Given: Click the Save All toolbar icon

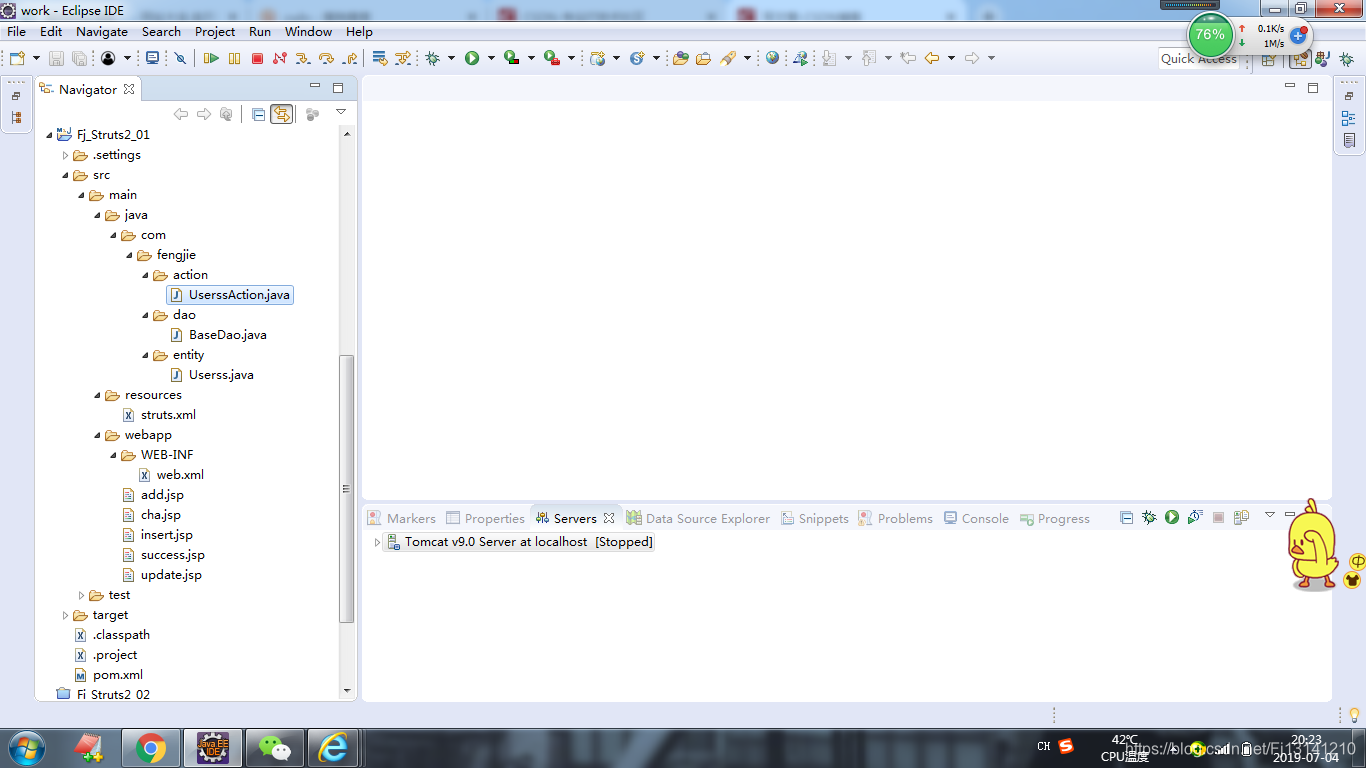Looking at the screenshot, I should [x=78, y=59].
